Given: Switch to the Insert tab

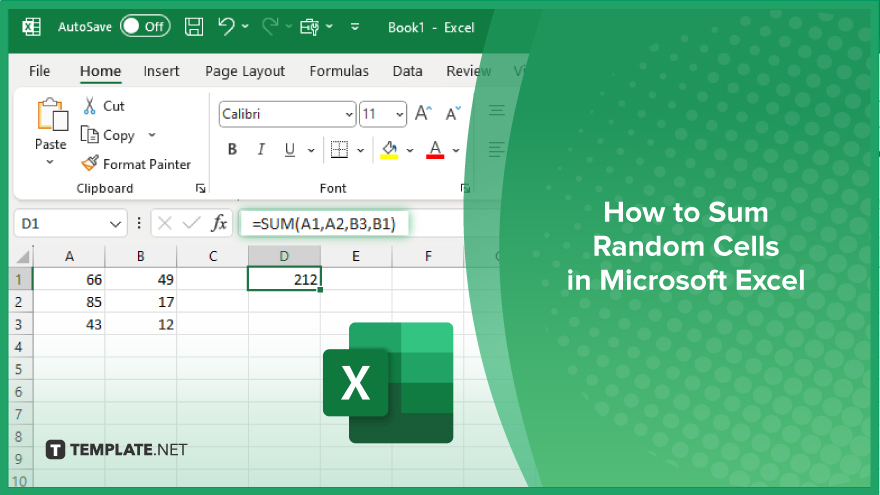Looking at the screenshot, I should tap(161, 71).
